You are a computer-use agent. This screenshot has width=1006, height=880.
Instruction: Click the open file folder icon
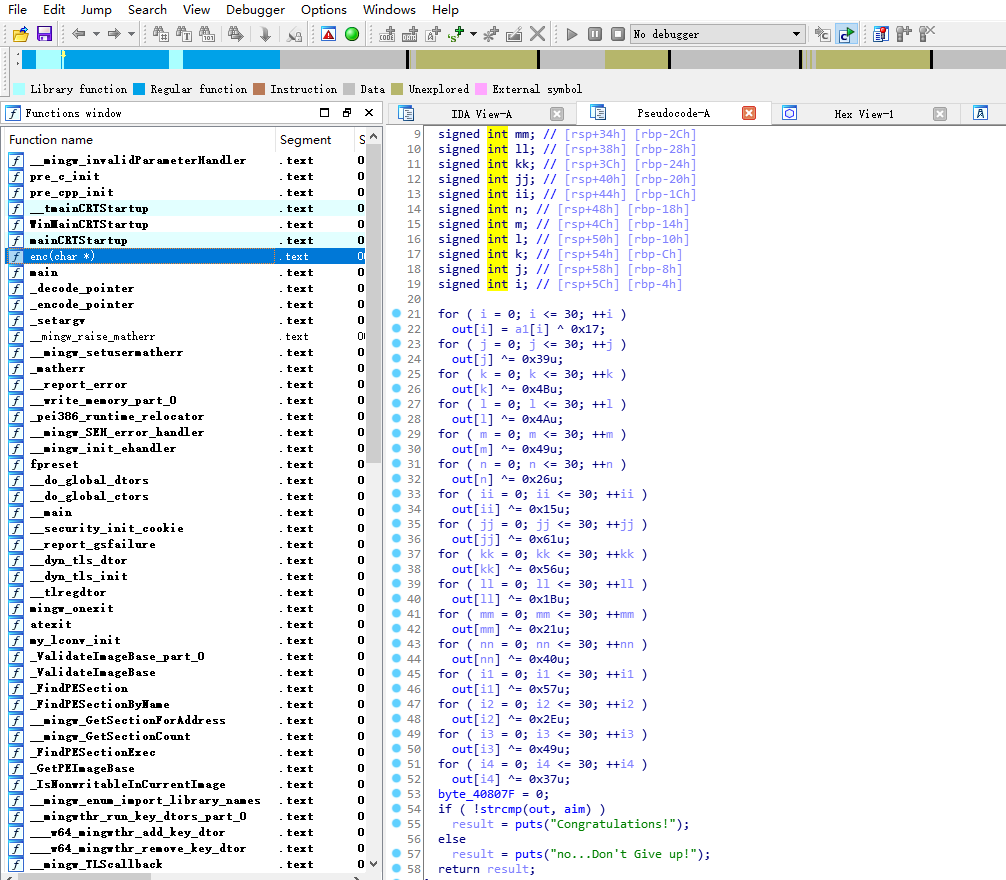point(21,34)
